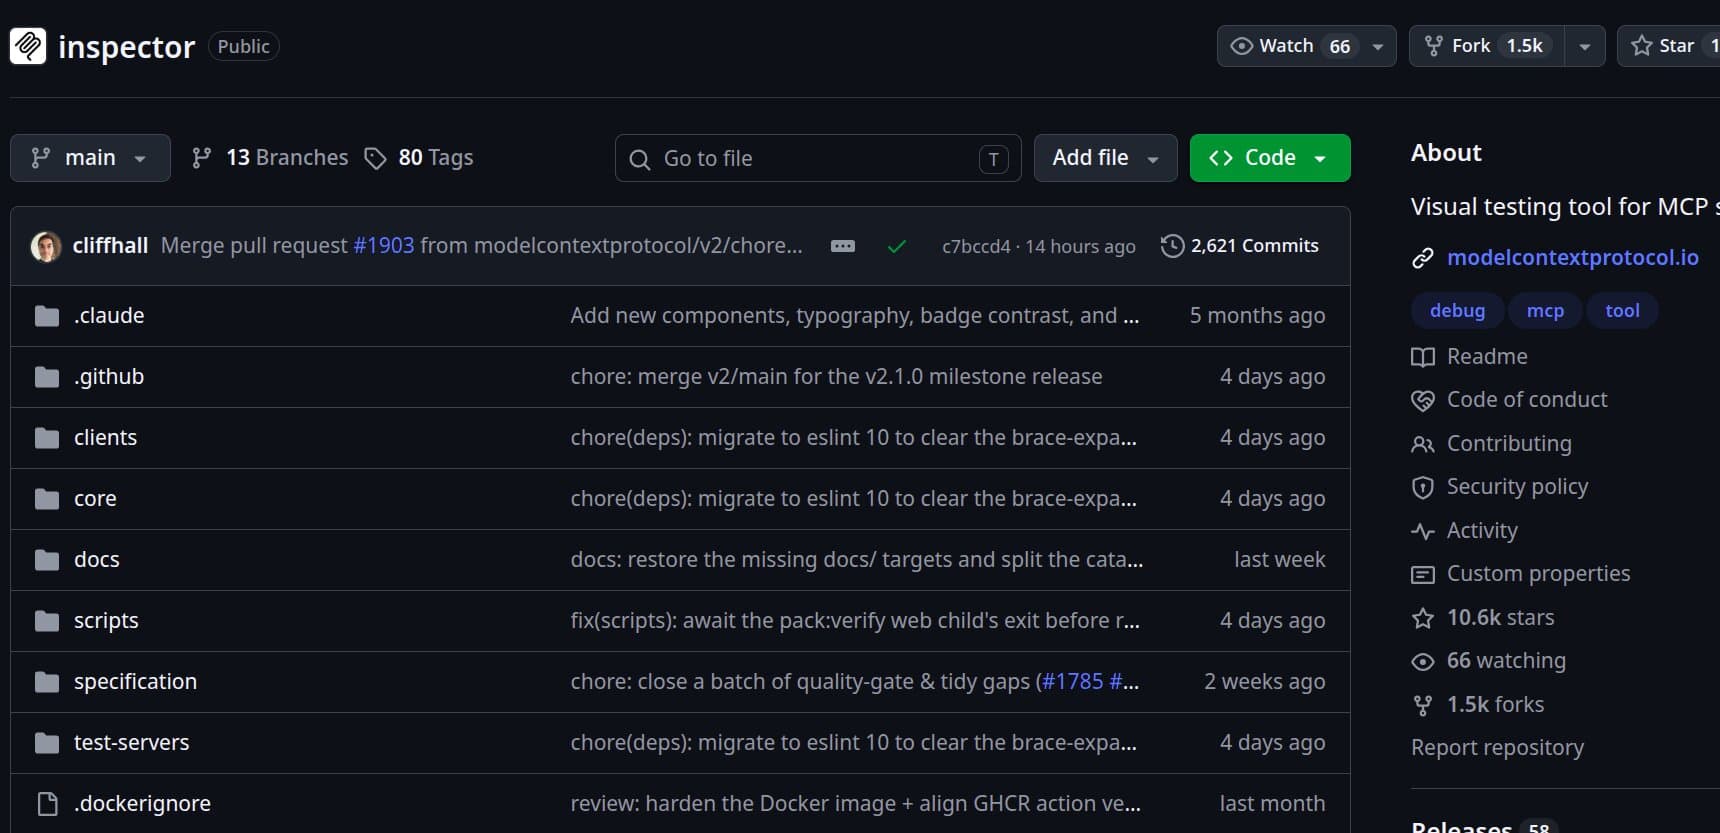The image size is (1720, 833).
Task: Open the core folder name
Action: pyautogui.click(x=95, y=499)
